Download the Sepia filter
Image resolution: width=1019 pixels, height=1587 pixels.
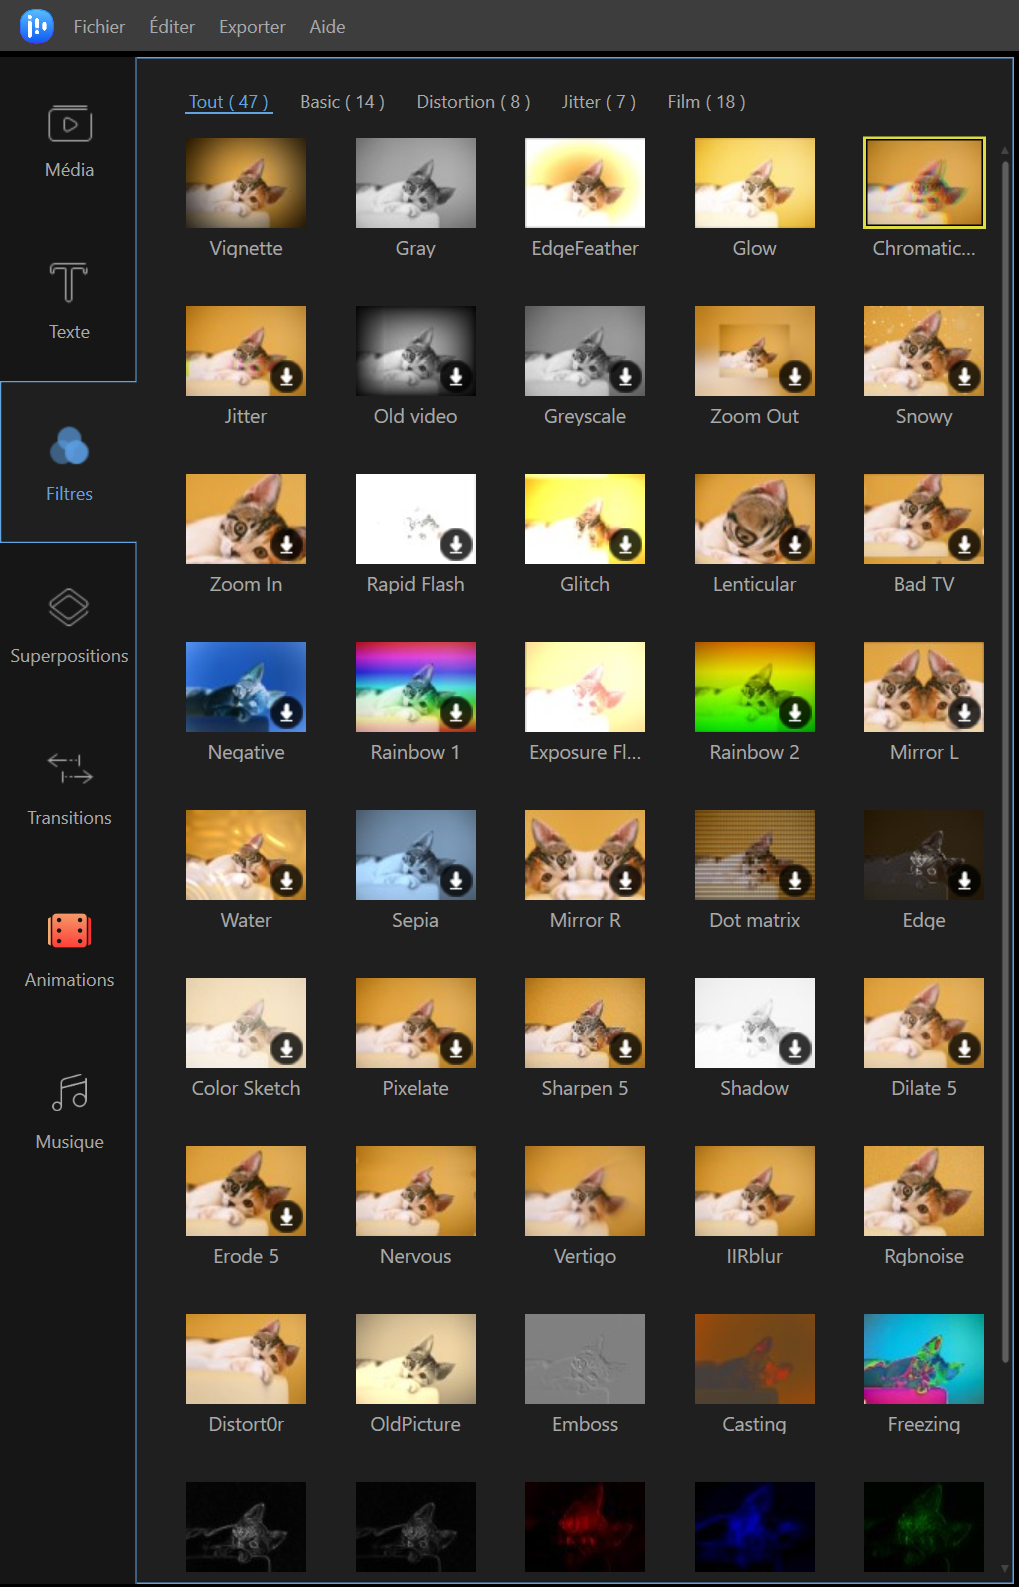tap(456, 881)
